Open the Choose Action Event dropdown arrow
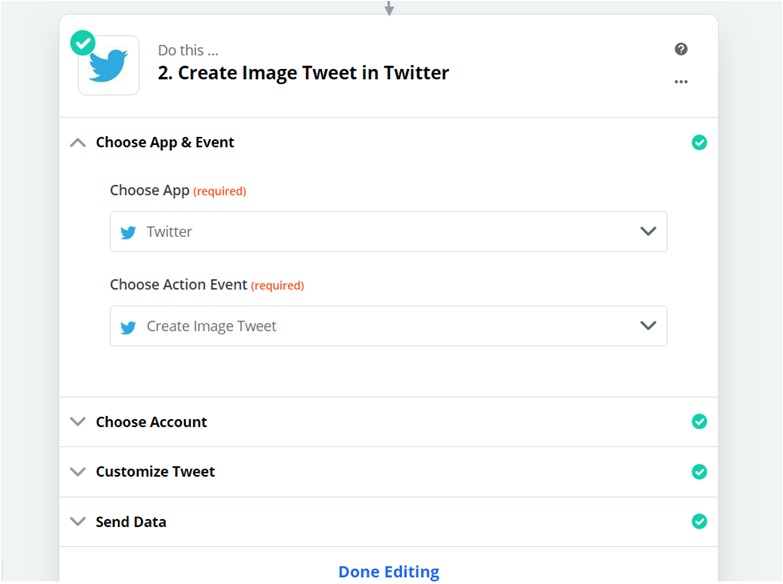Viewport: 783px width, 584px height. click(x=648, y=326)
